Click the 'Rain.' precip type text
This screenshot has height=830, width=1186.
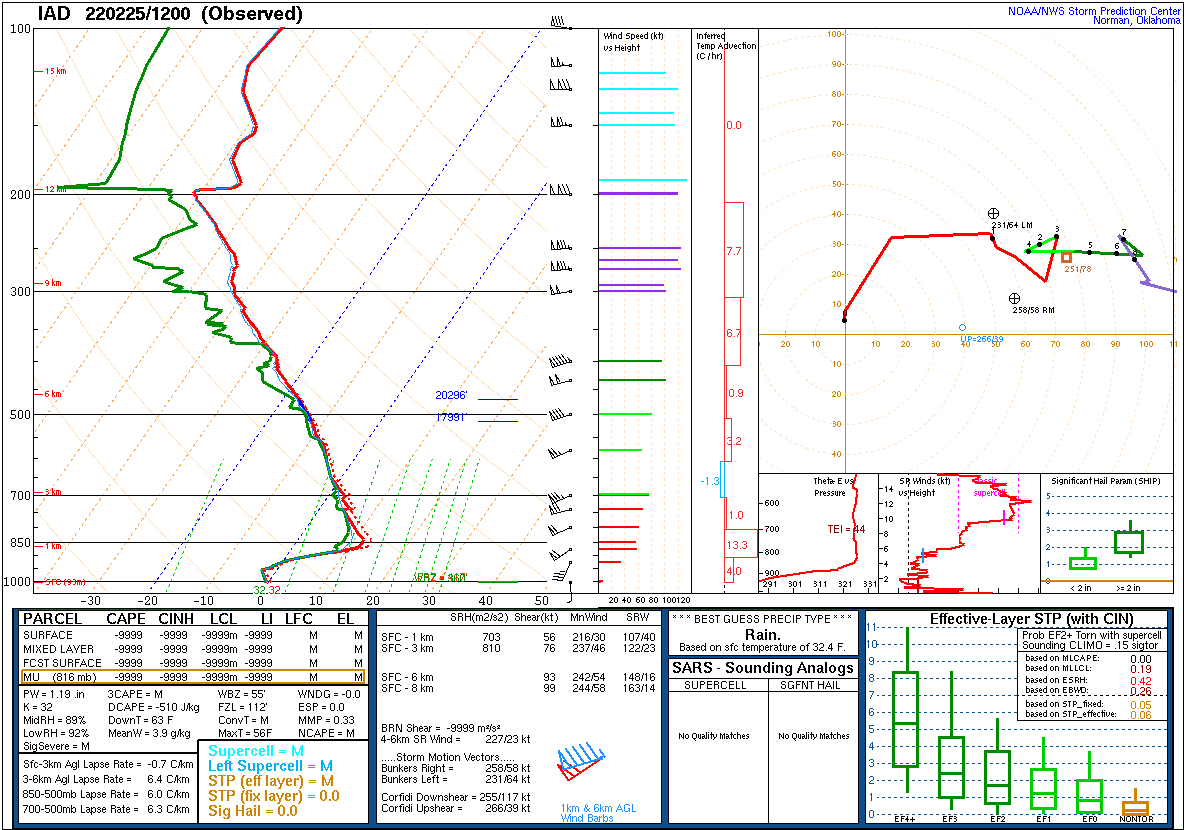pos(762,634)
